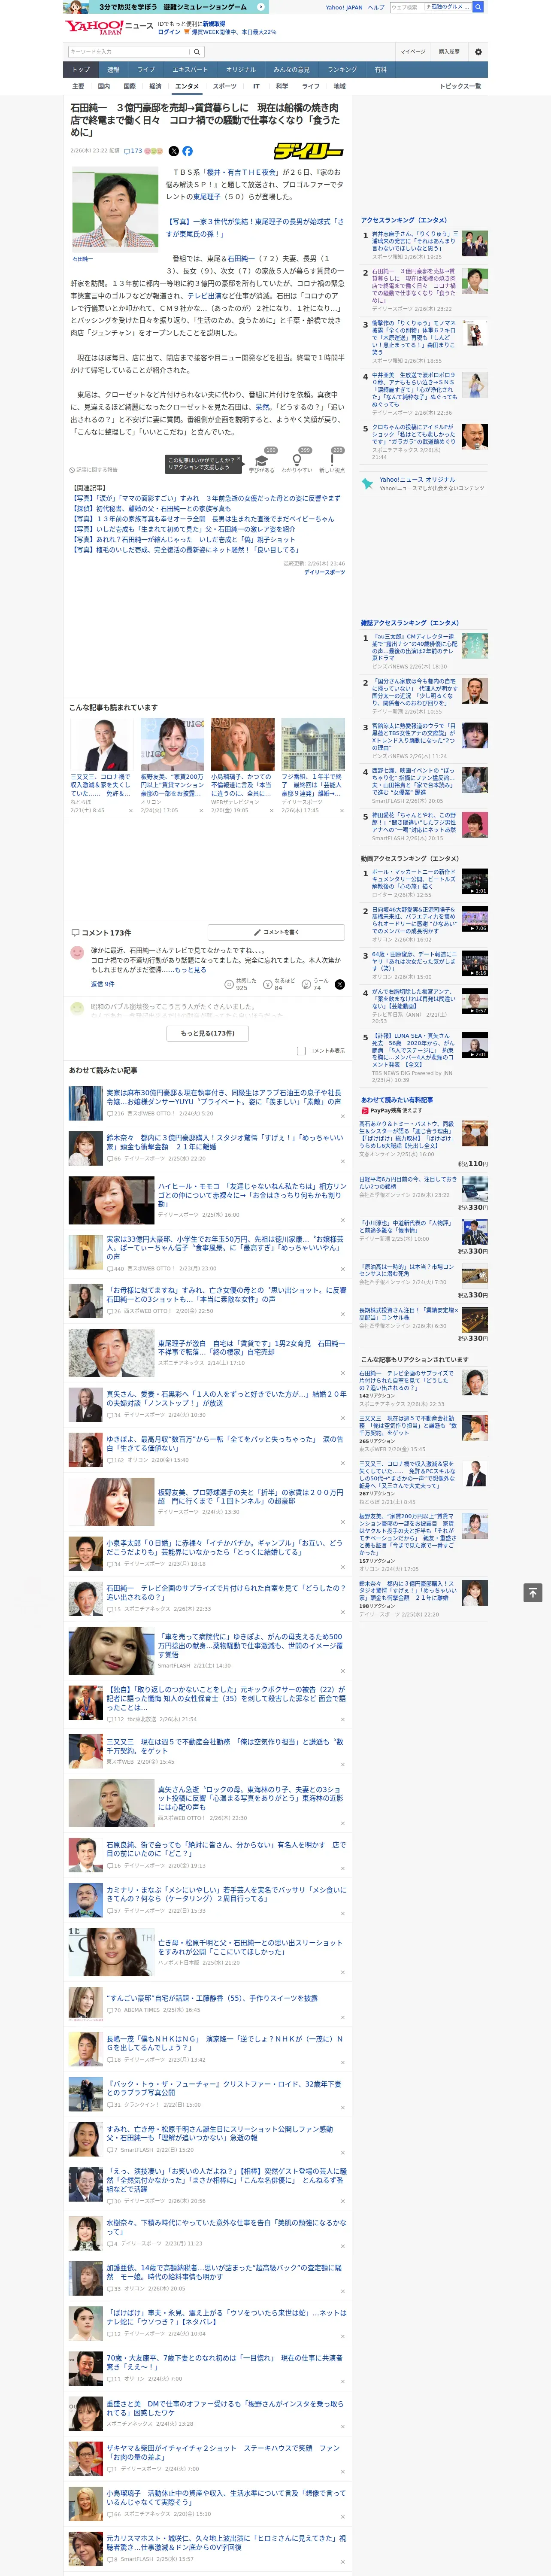Click the 防災を学ぼう top banner ad
The height and width of the screenshot is (2576, 551).
166,7
